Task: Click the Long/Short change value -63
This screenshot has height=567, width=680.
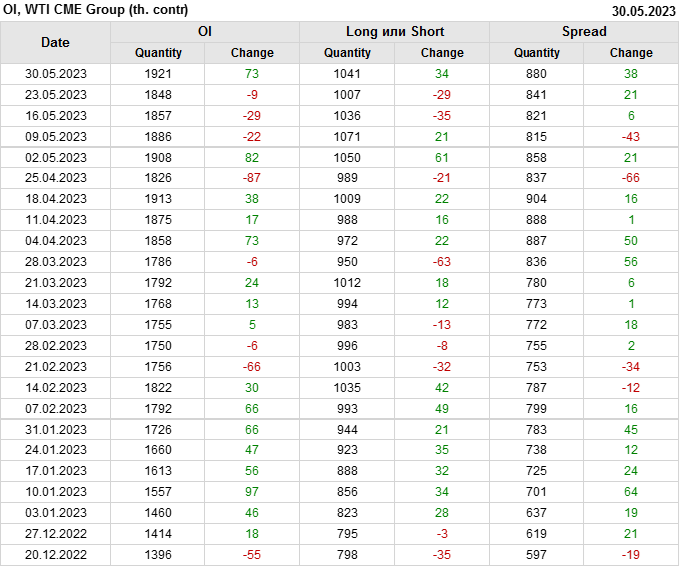Action: click(x=442, y=262)
